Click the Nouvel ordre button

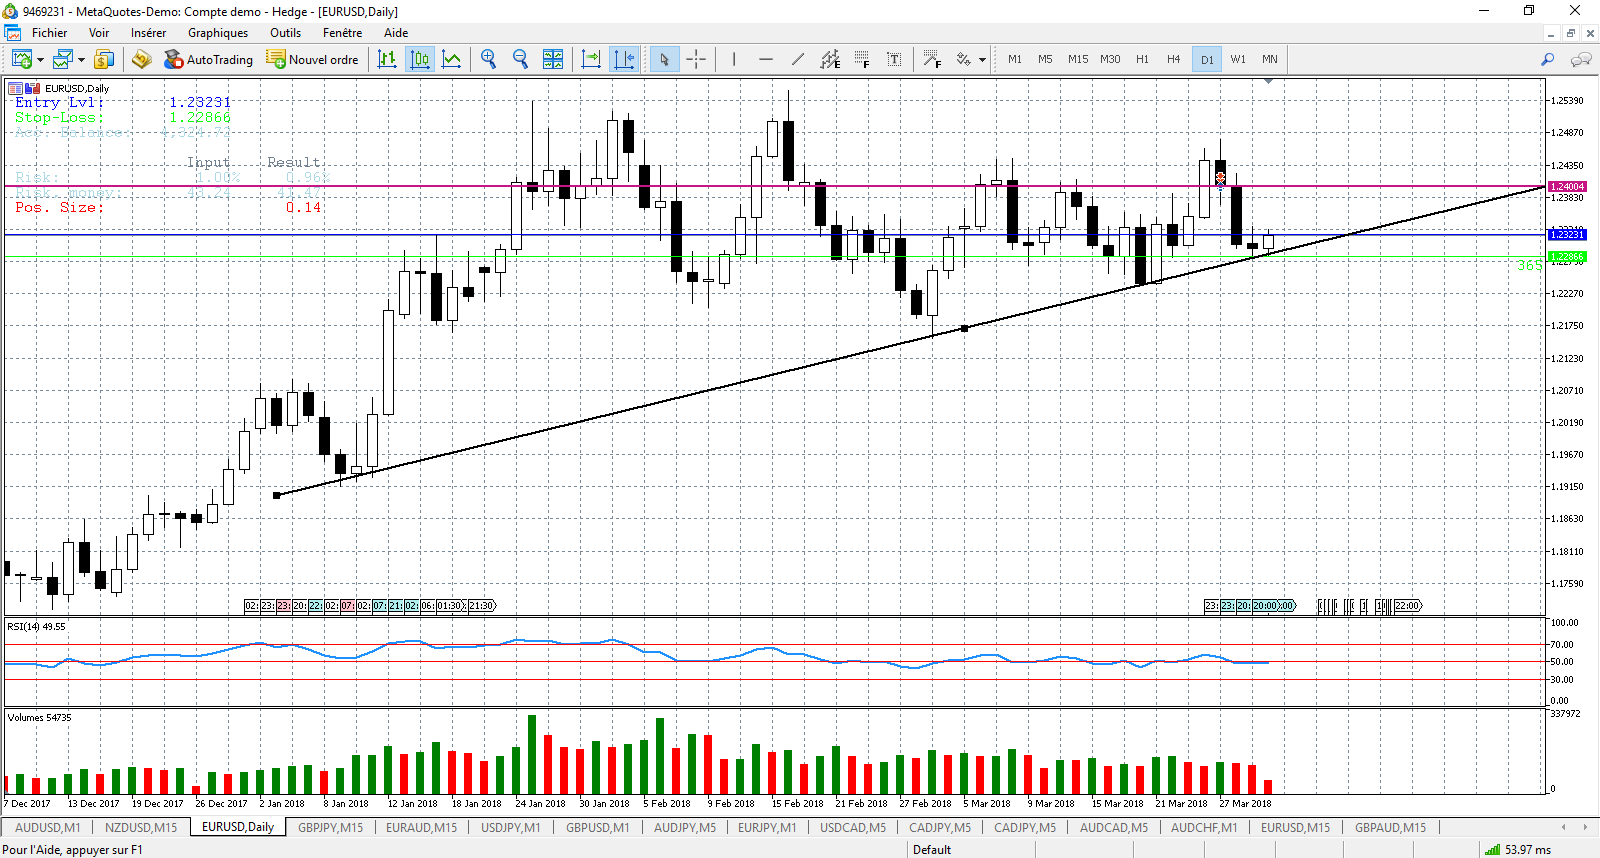click(312, 59)
